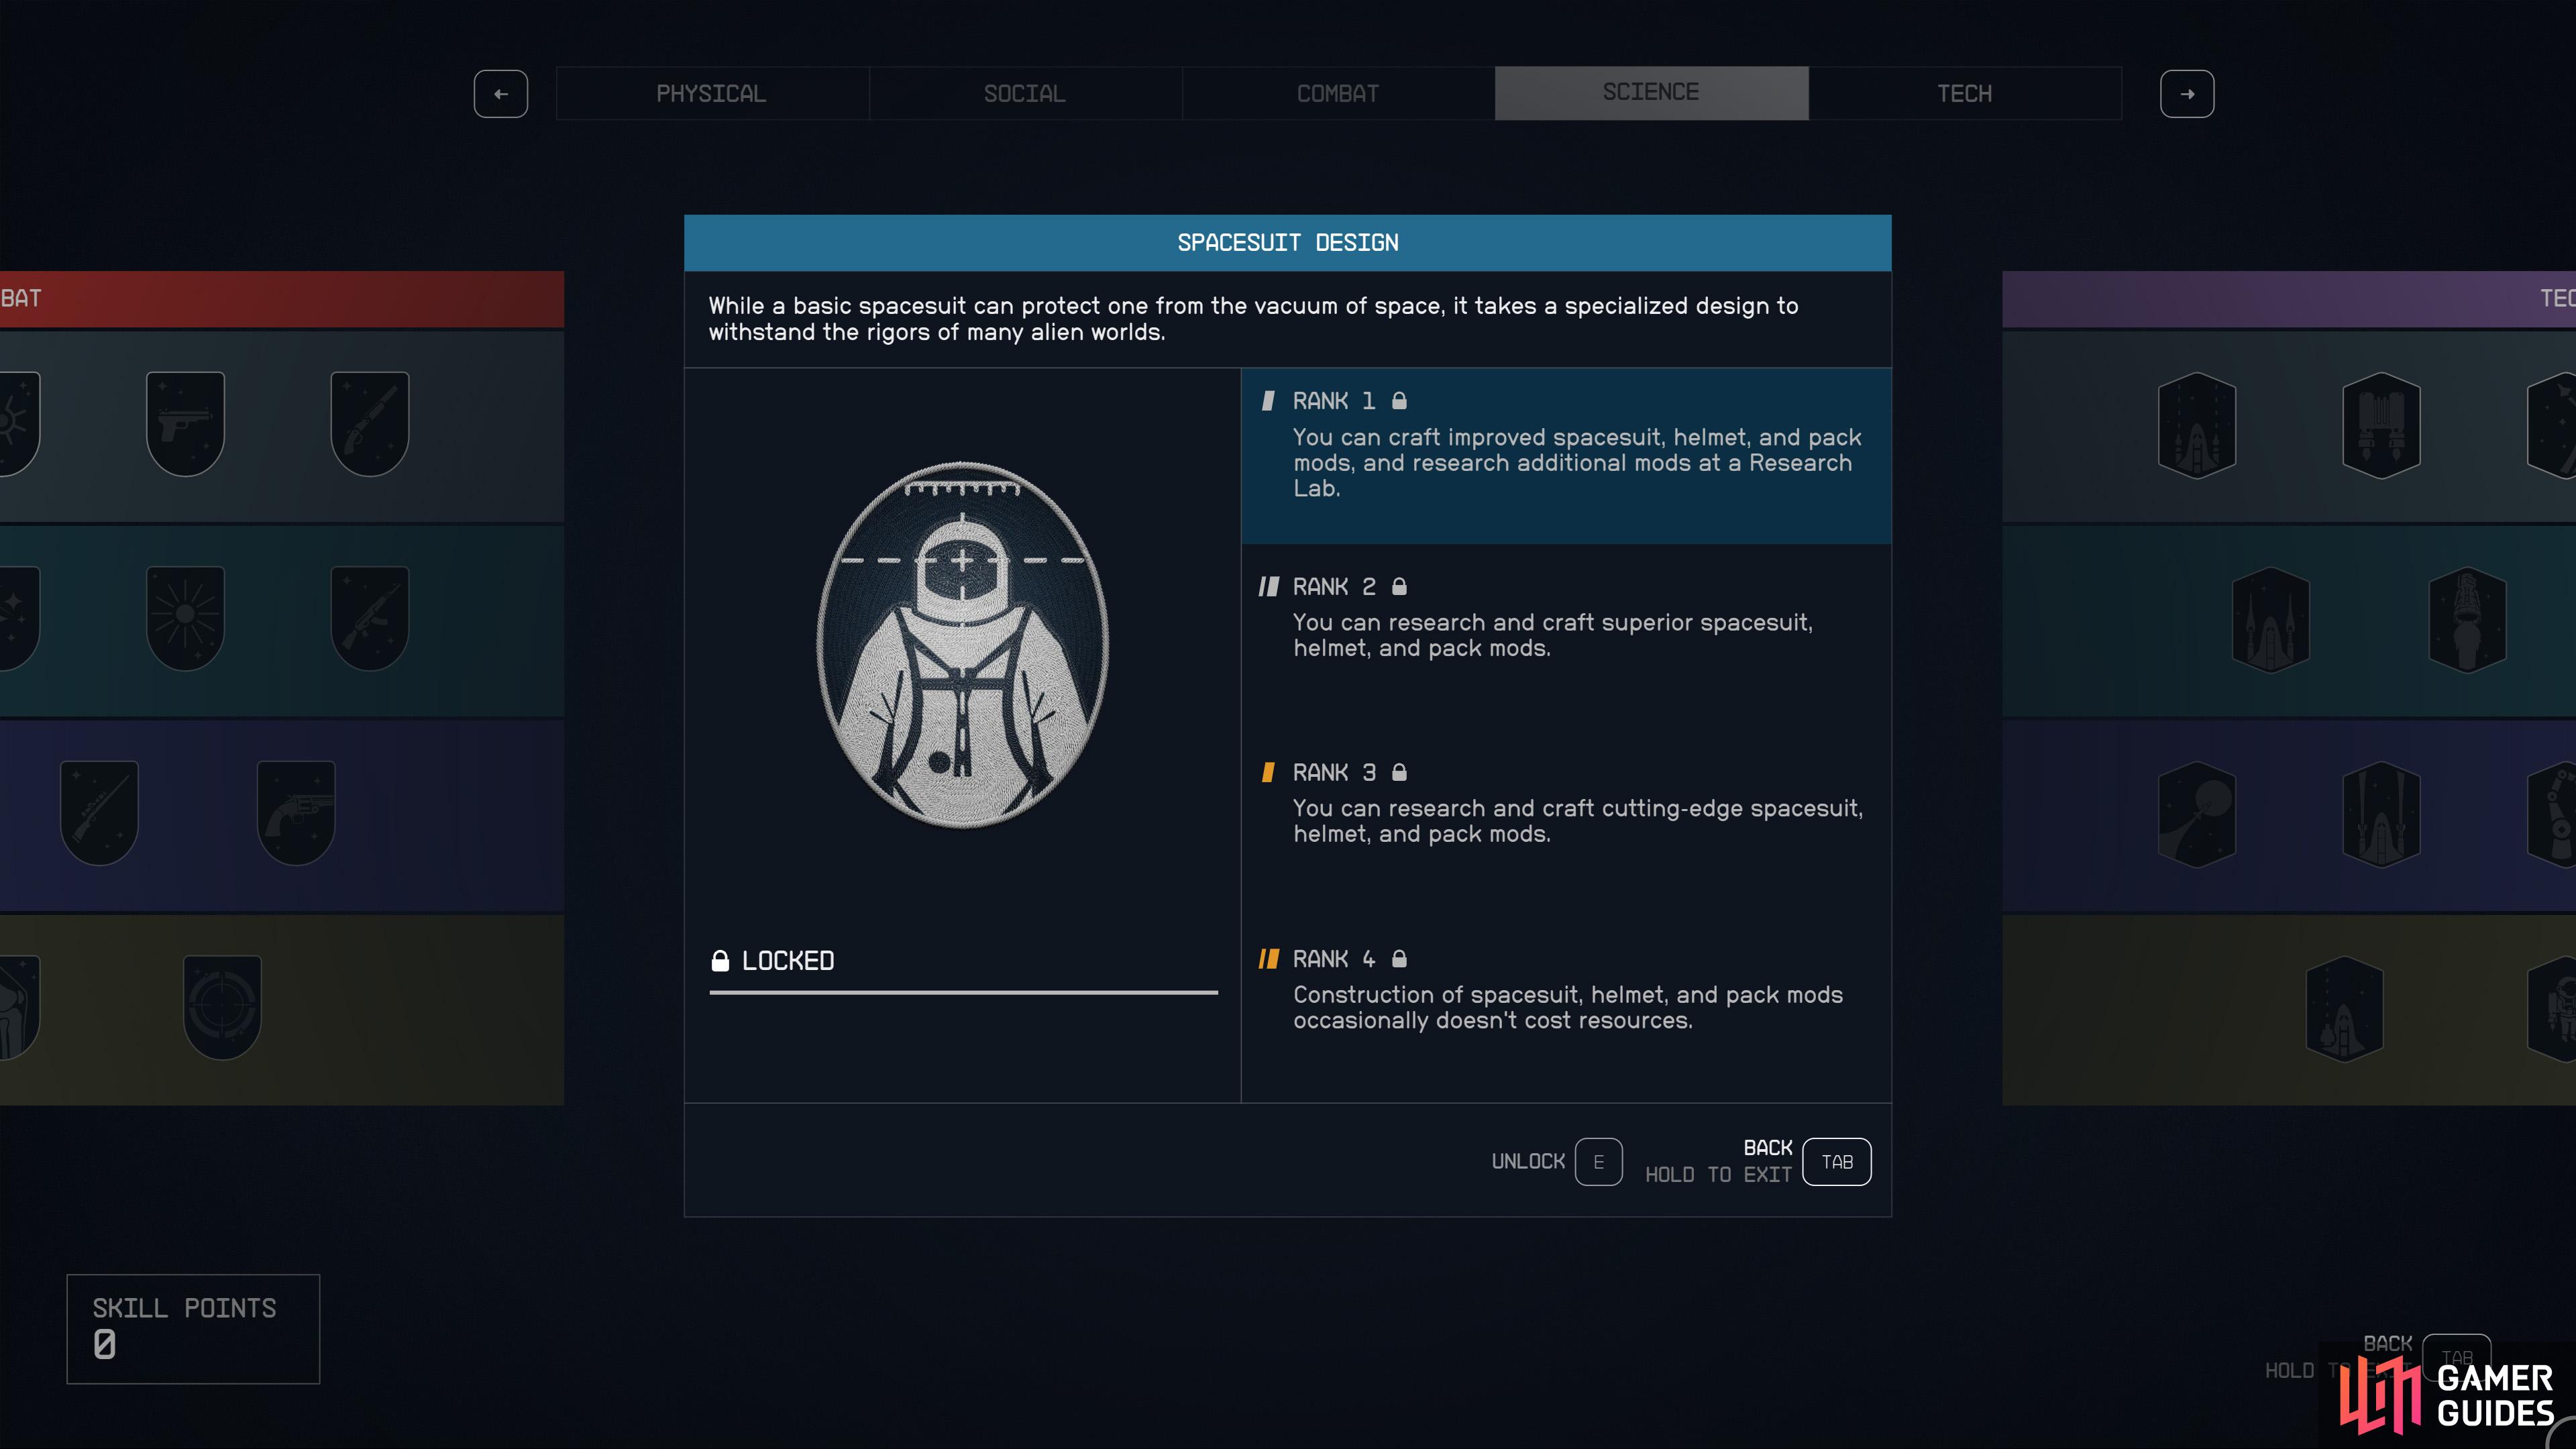Image resolution: width=2576 pixels, height=1449 pixels.
Task: Select the bottom-row shuttle hexagon badge in Tech
Action: pyautogui.click(x=2344, y=1009)
